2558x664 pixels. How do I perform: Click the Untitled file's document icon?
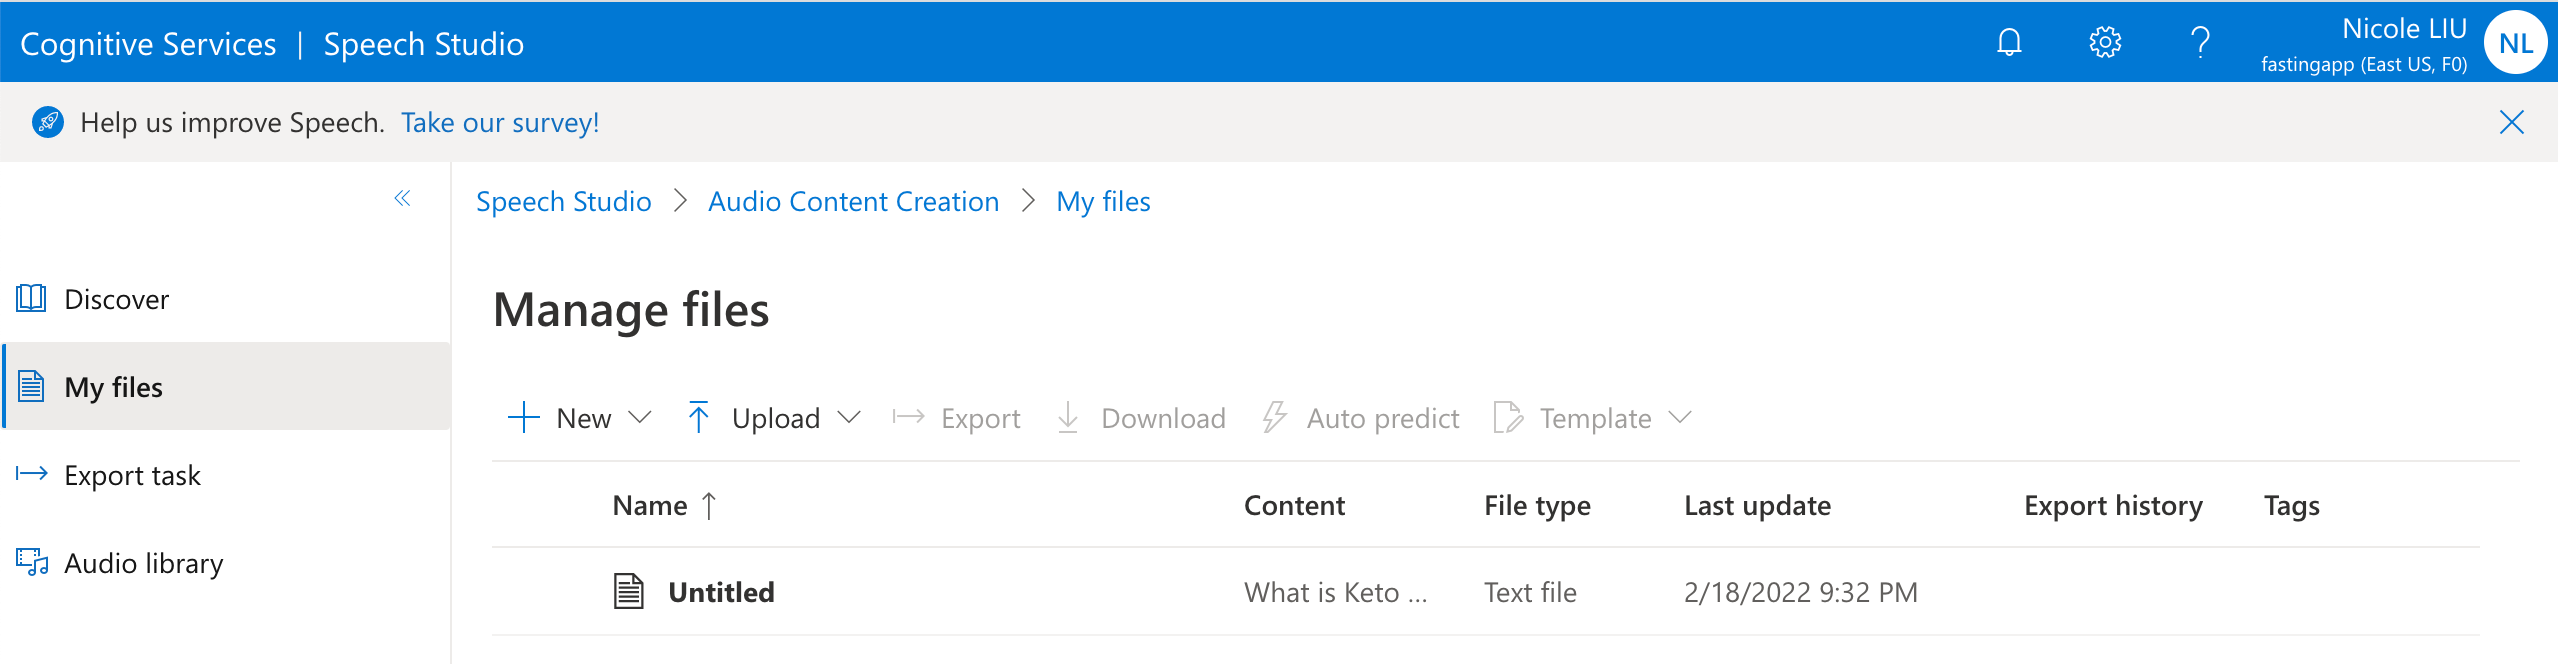point(628,591)
